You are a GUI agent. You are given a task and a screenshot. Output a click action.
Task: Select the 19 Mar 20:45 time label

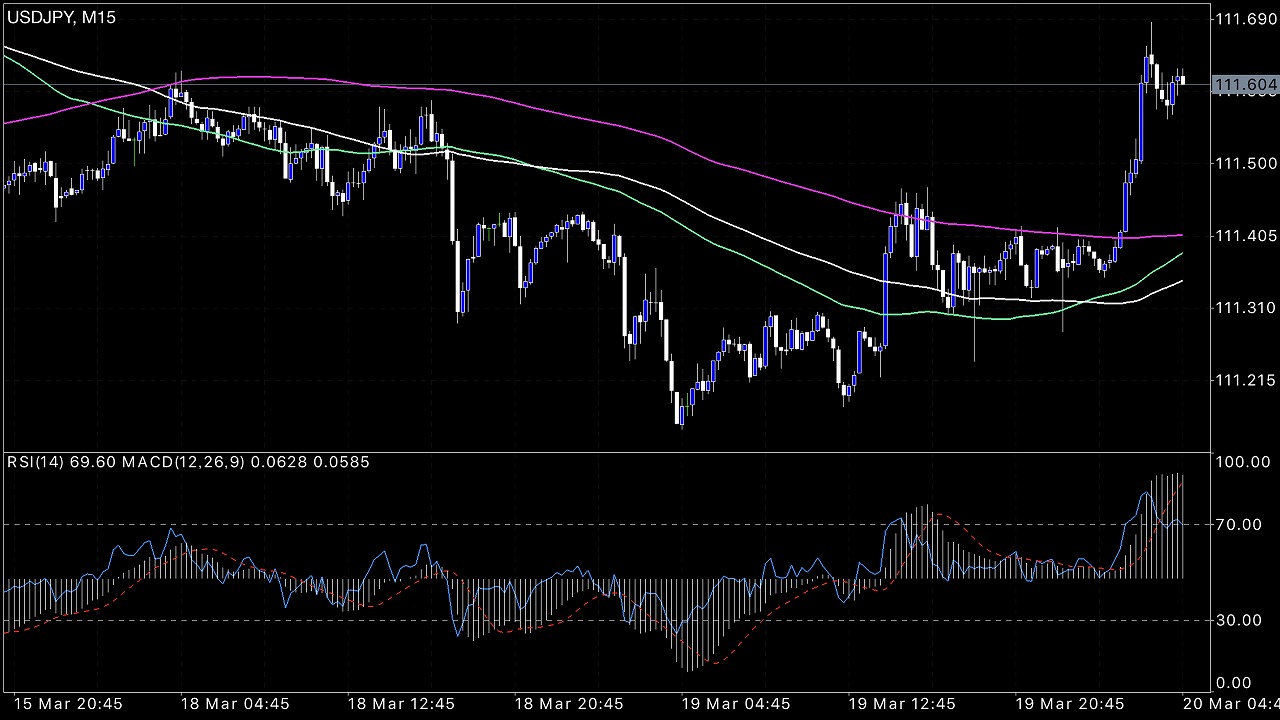coord(1070,704)
